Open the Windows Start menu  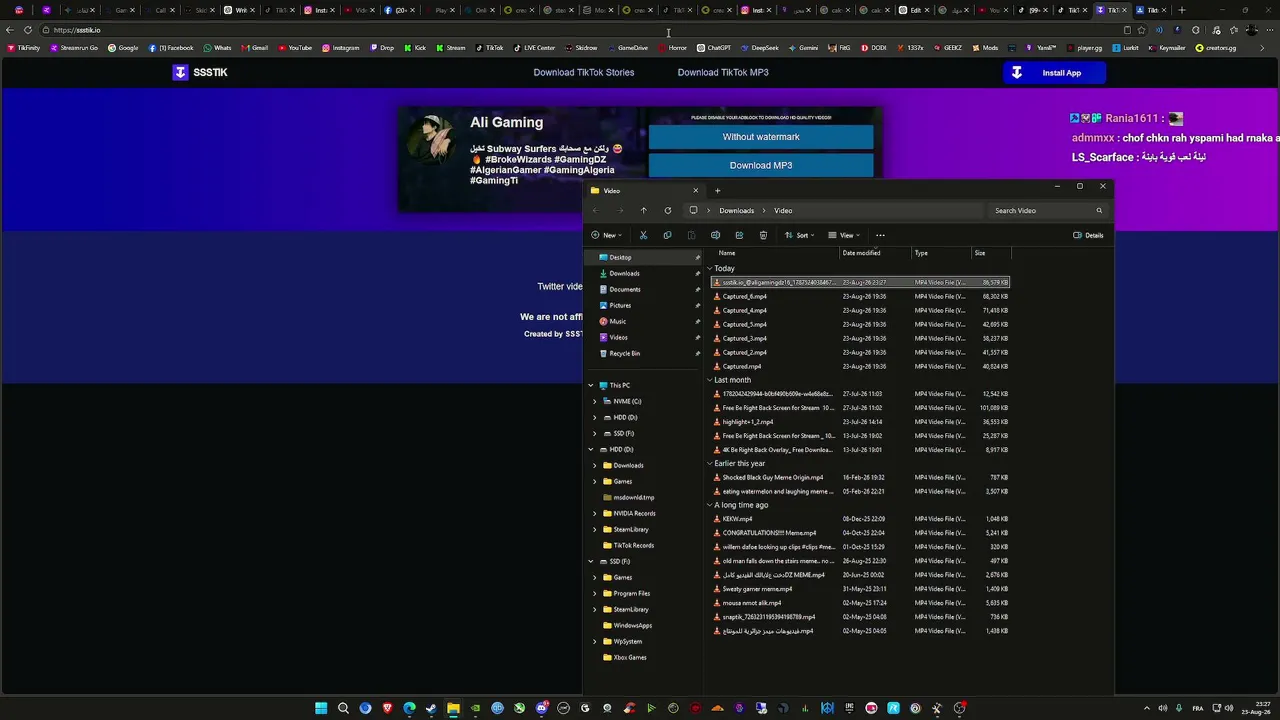(321, 708)
